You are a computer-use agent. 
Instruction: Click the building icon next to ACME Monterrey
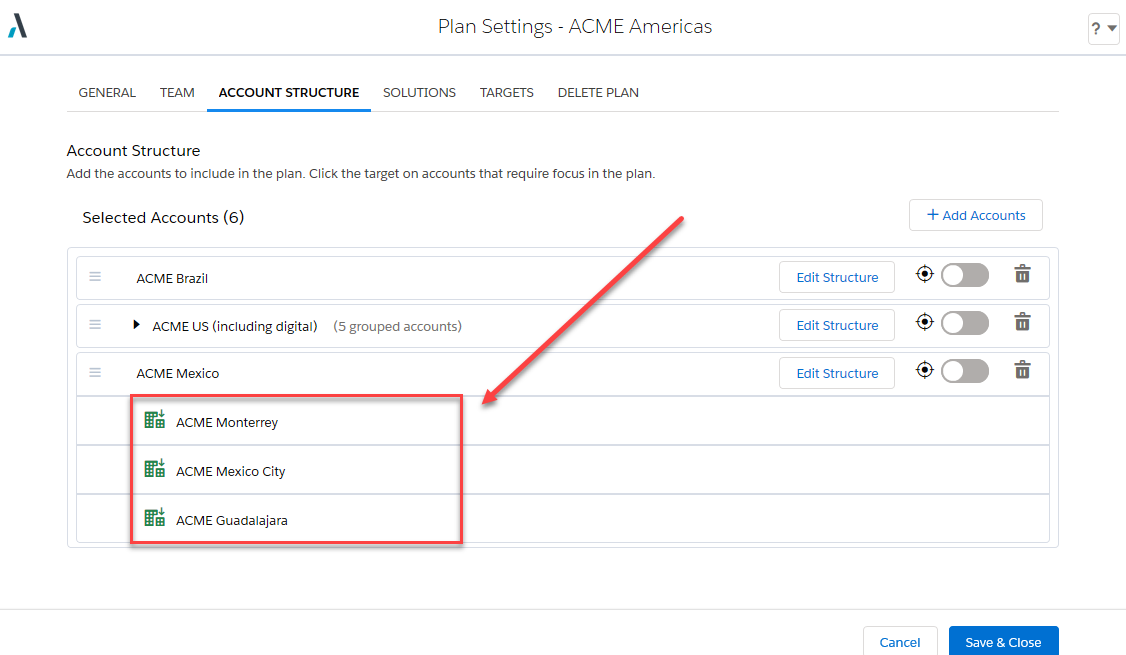pyautogui.click(x=154, y=419)
